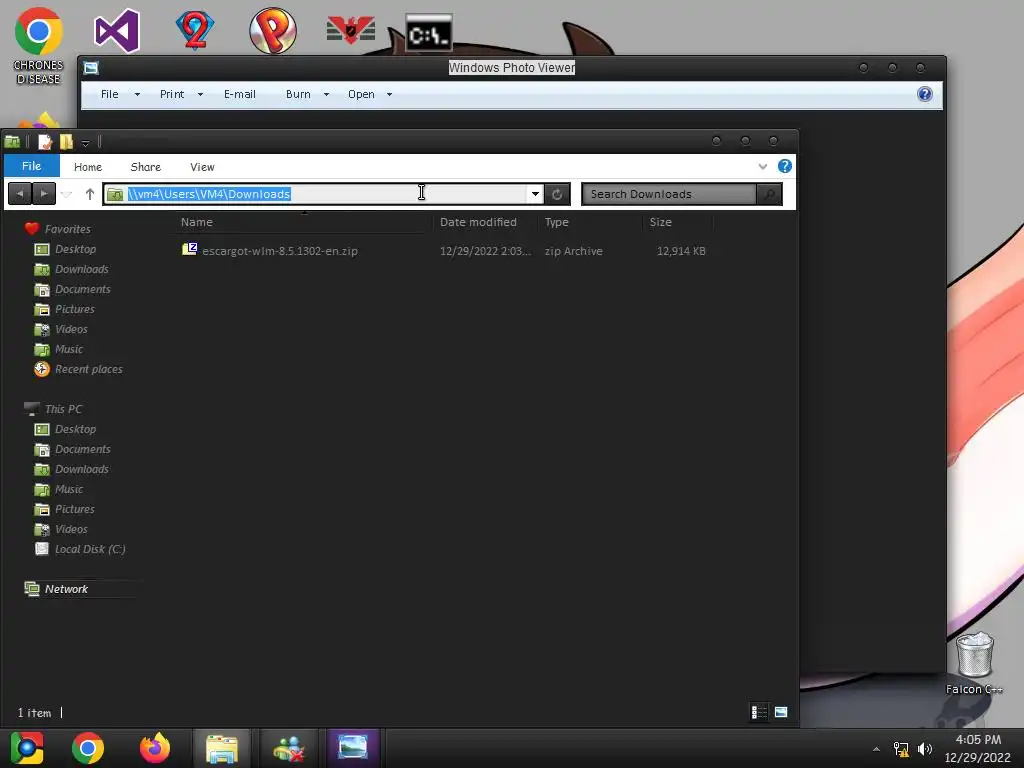
Task: Open Documents under Favorites
Action: 82,289
